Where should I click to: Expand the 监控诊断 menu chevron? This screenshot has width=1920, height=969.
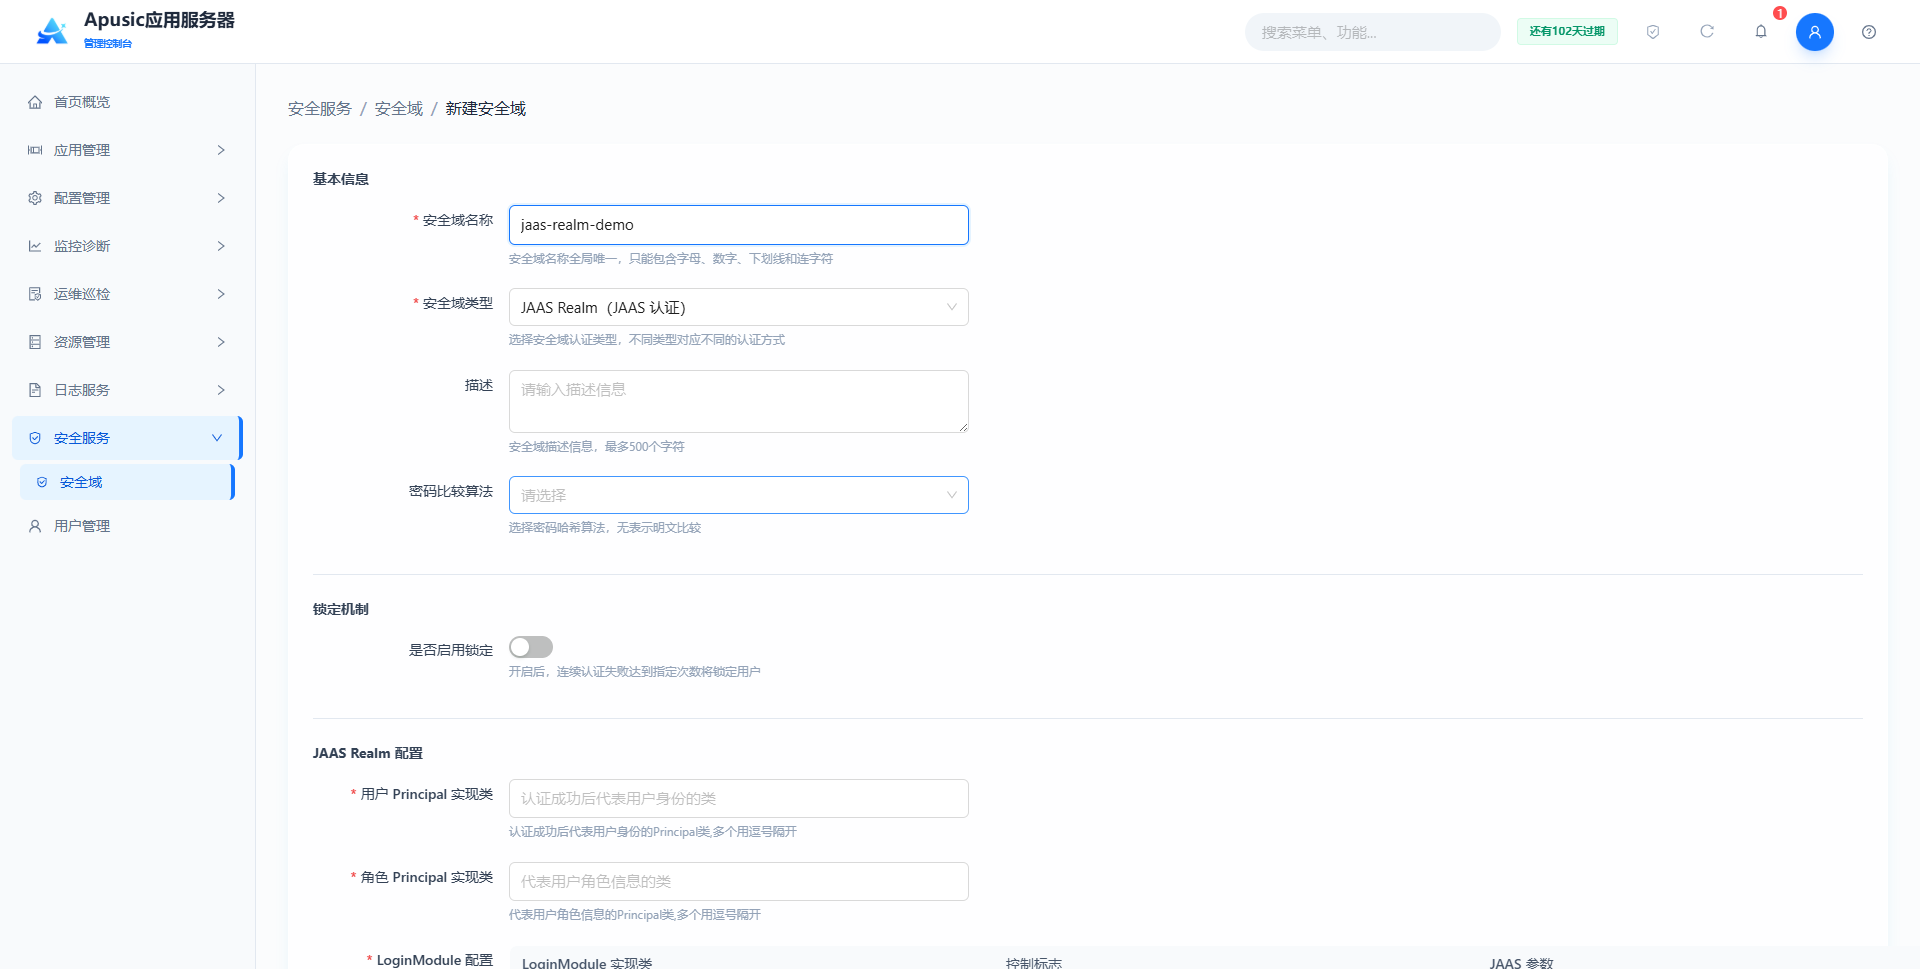coord(221,246)
